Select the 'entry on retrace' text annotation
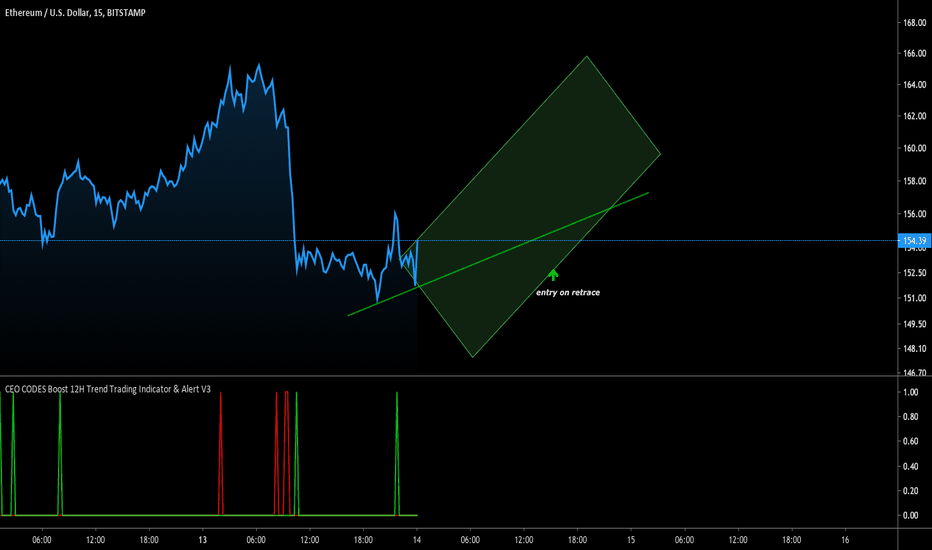Viewport: 932px width, 550px height. tap(568, 293)
